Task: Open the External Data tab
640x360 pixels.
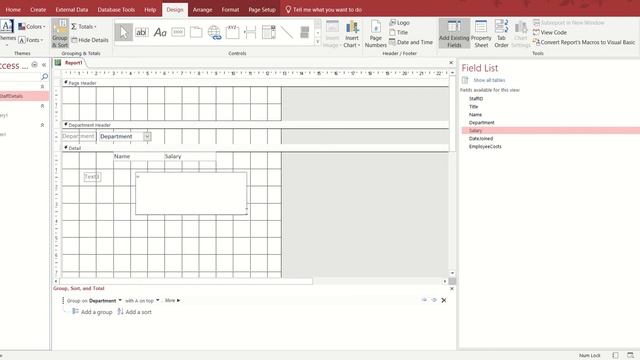Action: 72,9
